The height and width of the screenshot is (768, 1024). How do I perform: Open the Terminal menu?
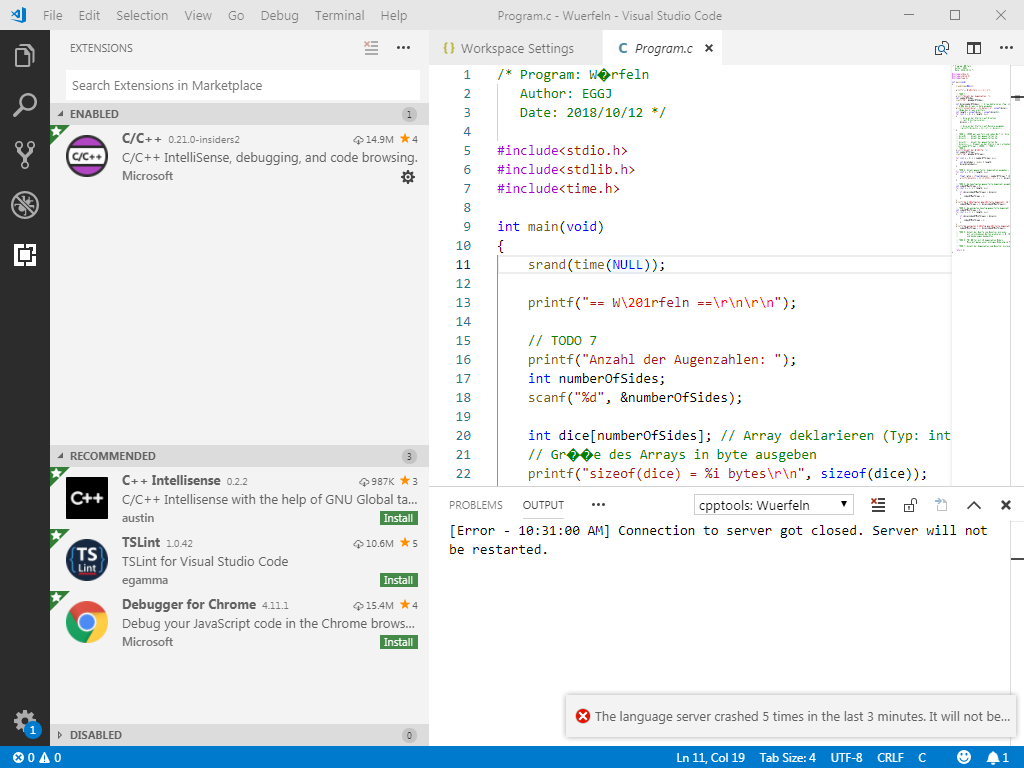[340, 15]
